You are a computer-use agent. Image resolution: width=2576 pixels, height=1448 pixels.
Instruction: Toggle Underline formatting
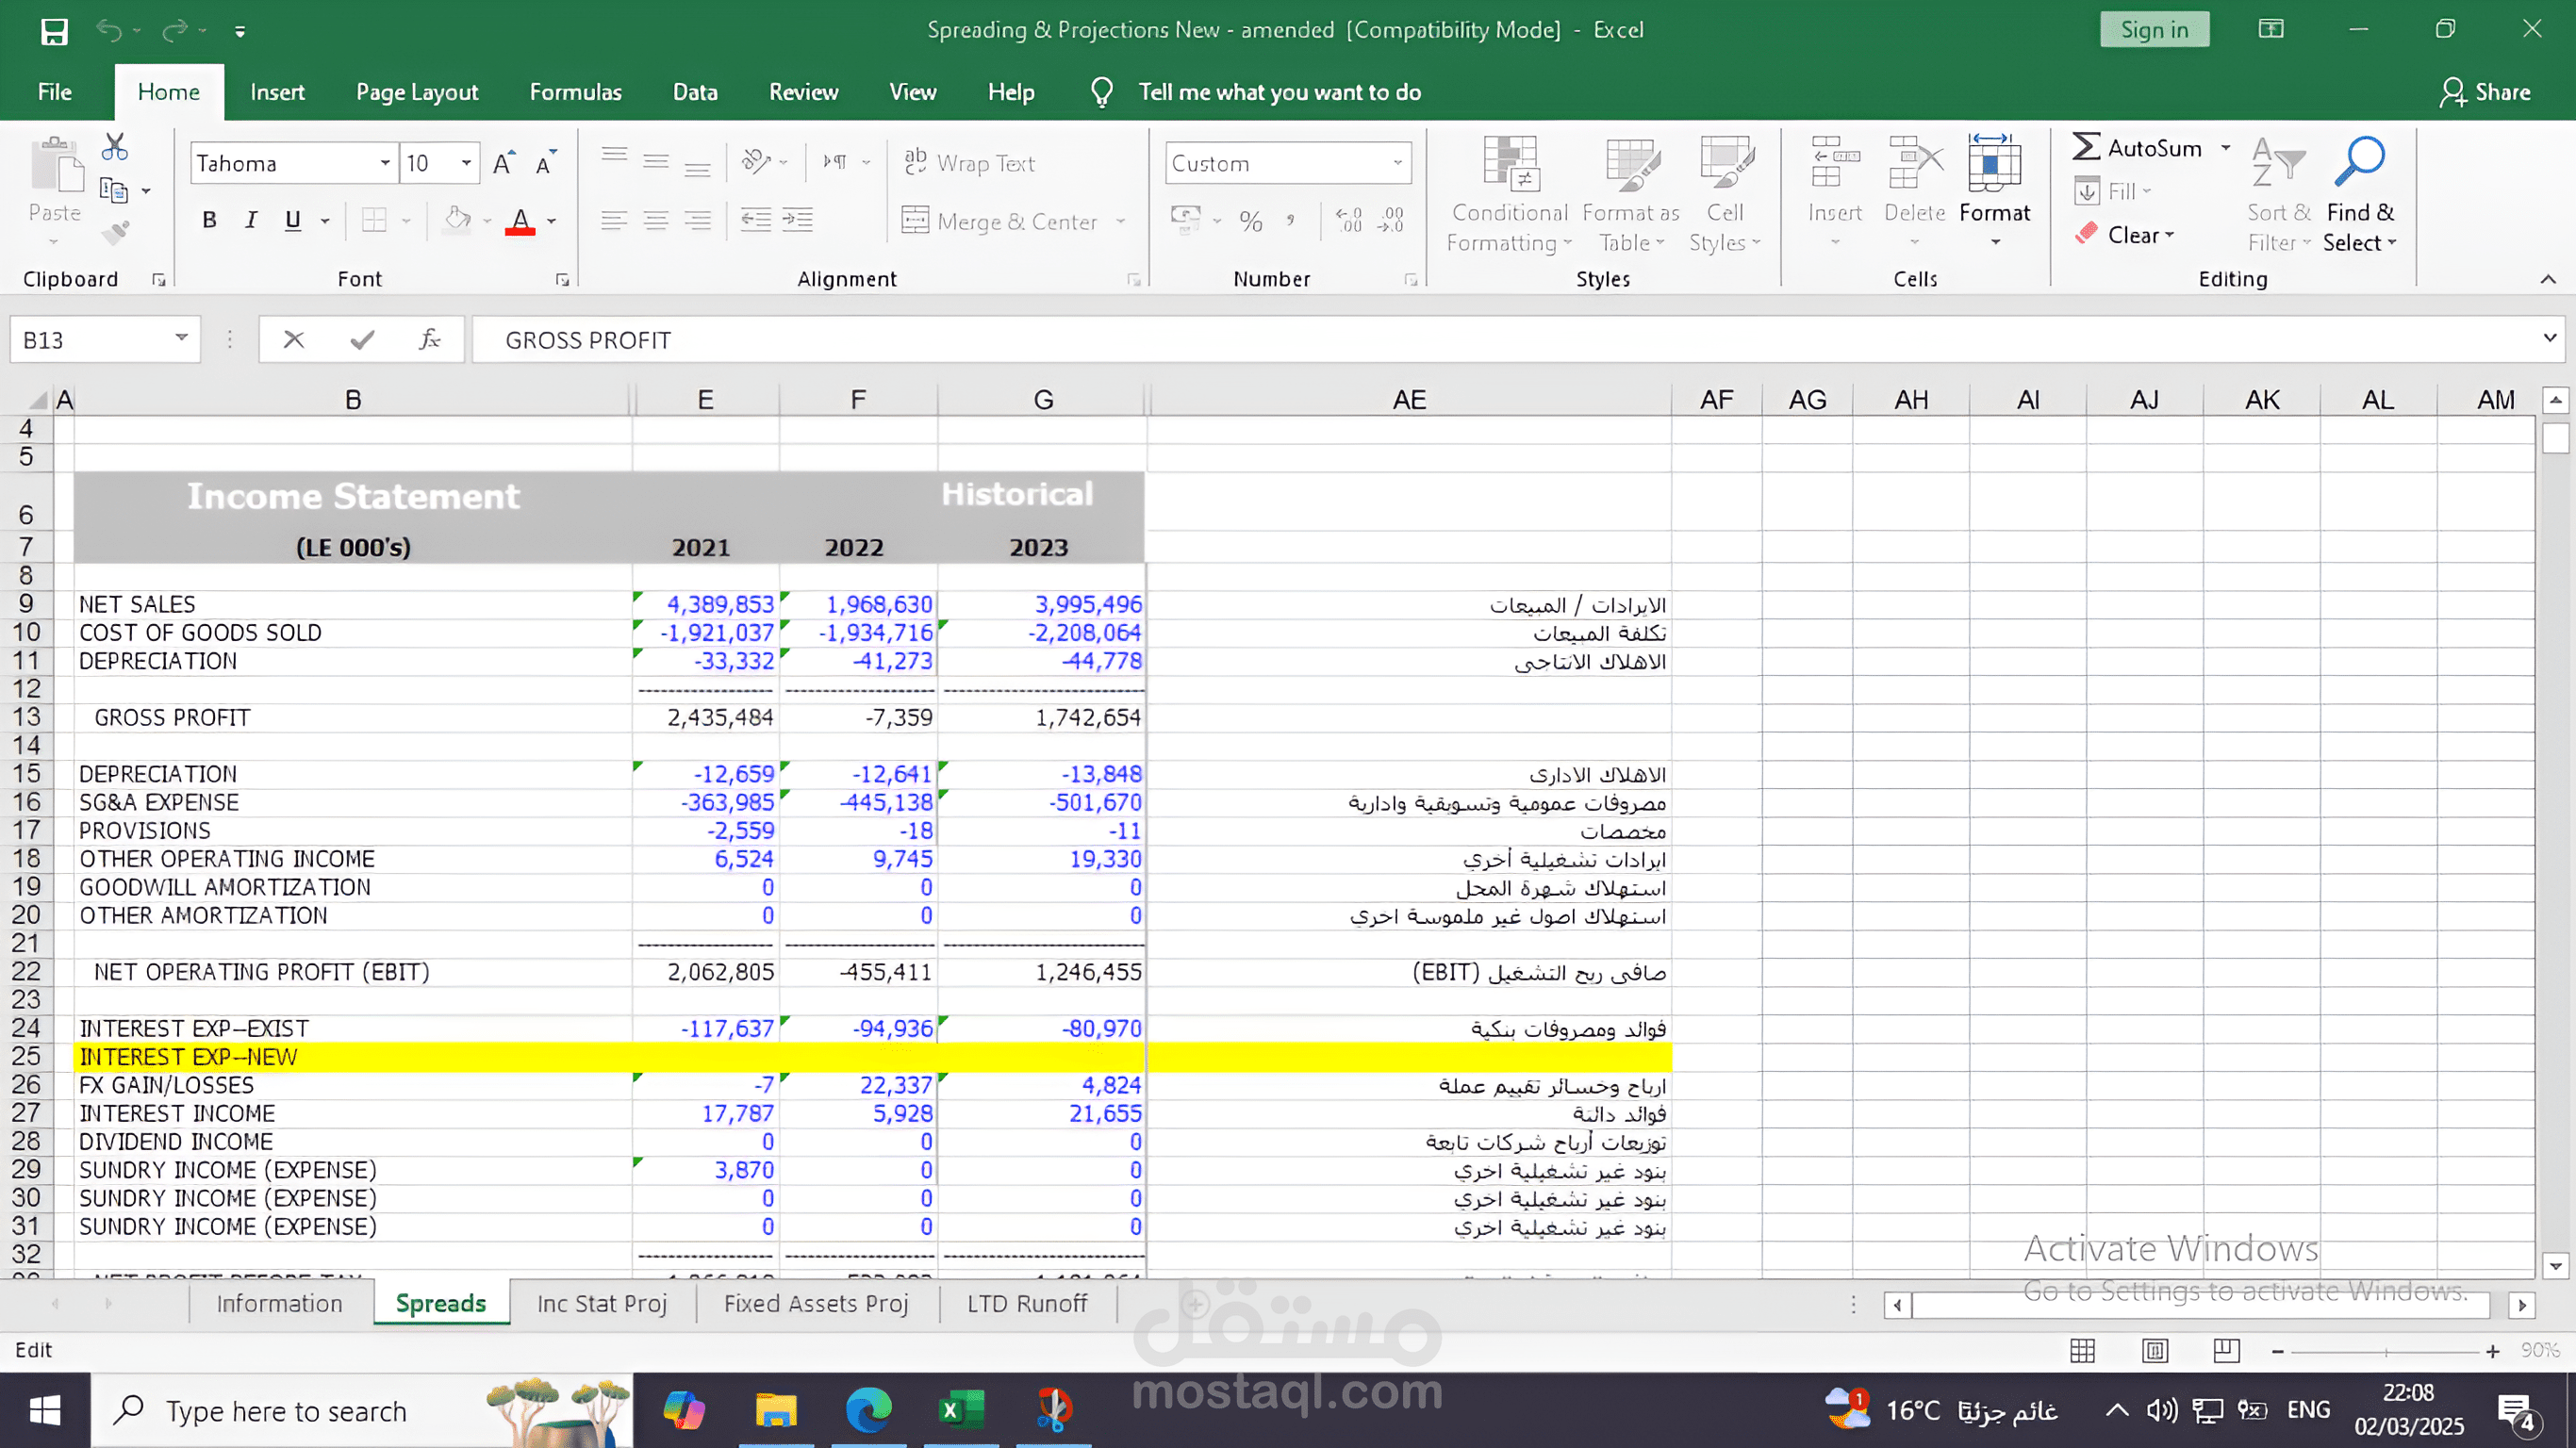(293, 220)
